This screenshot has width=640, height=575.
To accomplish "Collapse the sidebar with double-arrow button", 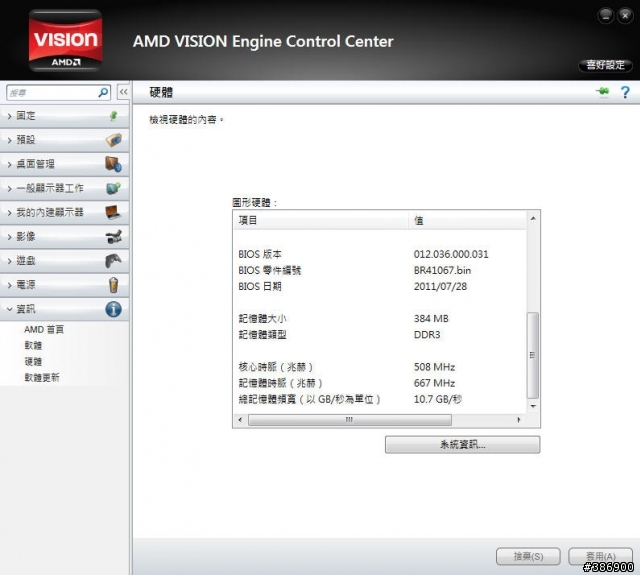I will pos(123,92).
